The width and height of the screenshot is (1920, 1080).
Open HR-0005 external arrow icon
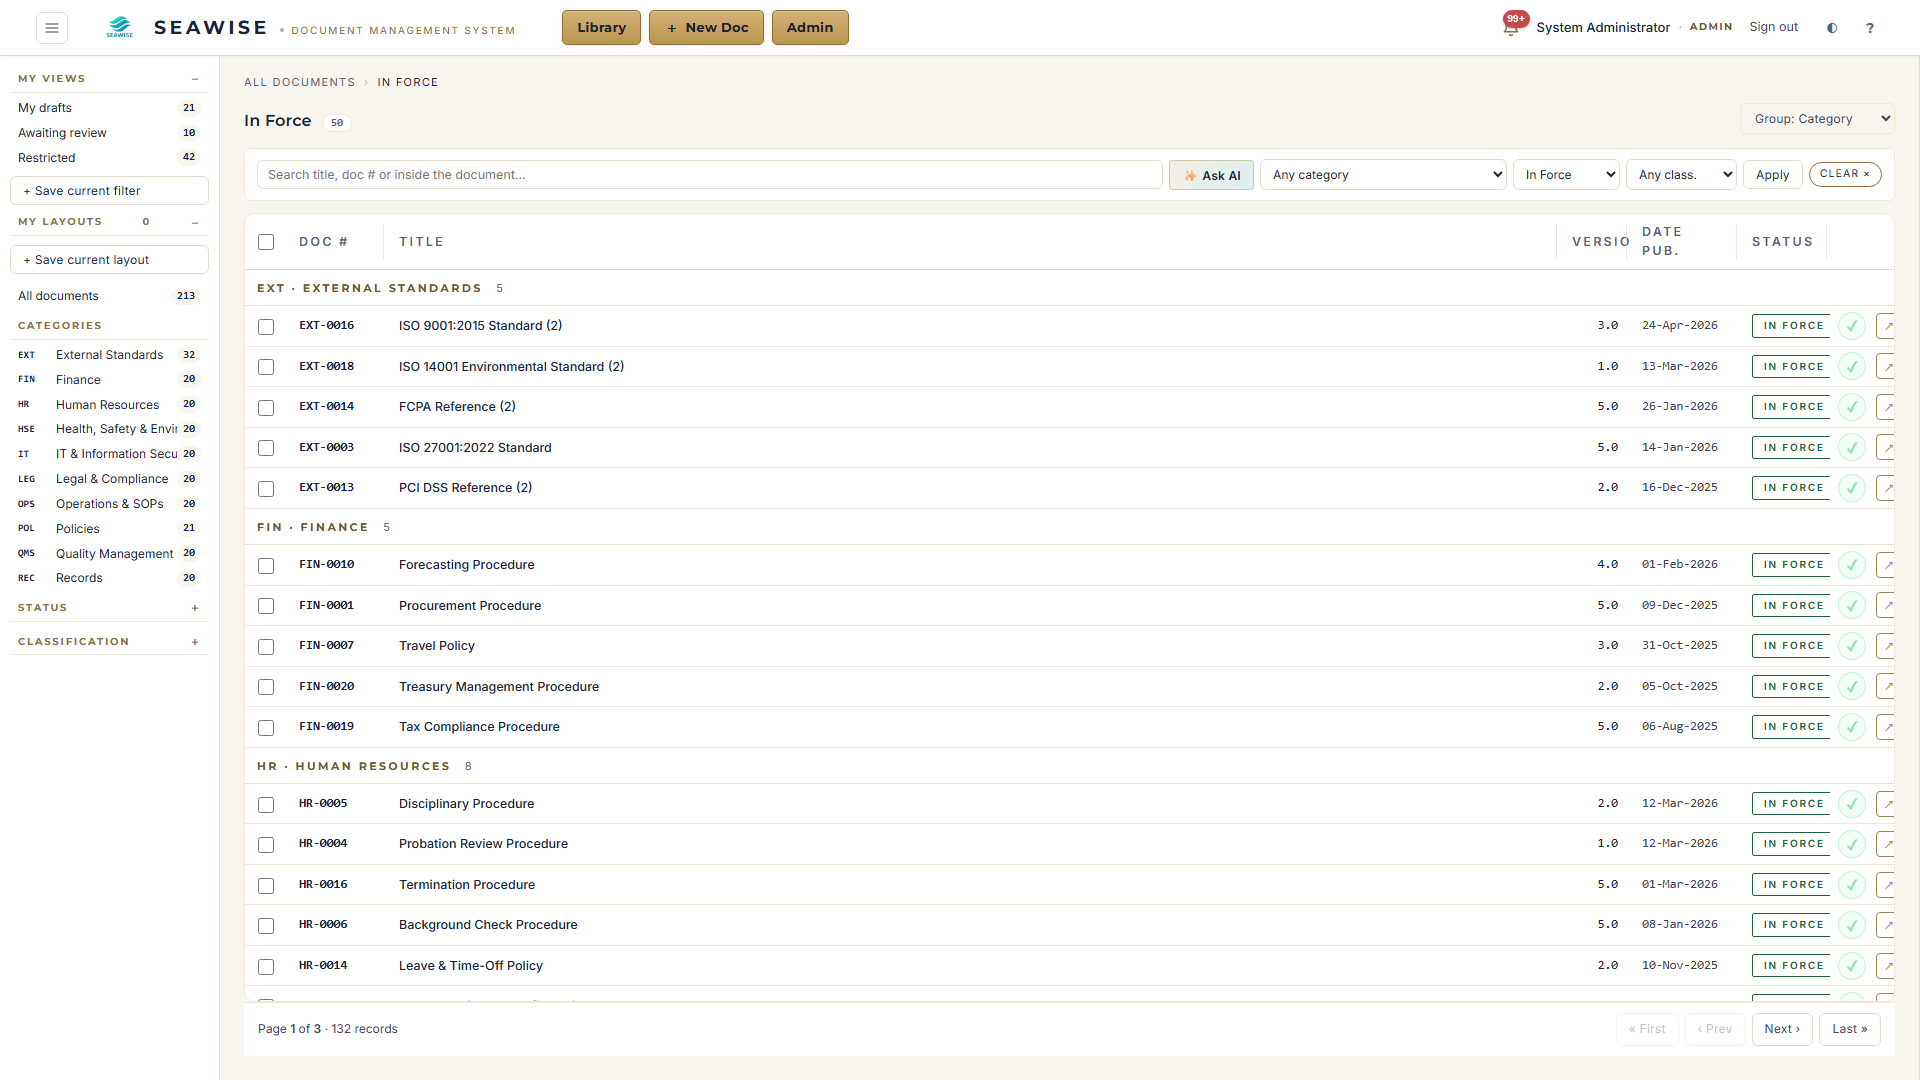1886,804
